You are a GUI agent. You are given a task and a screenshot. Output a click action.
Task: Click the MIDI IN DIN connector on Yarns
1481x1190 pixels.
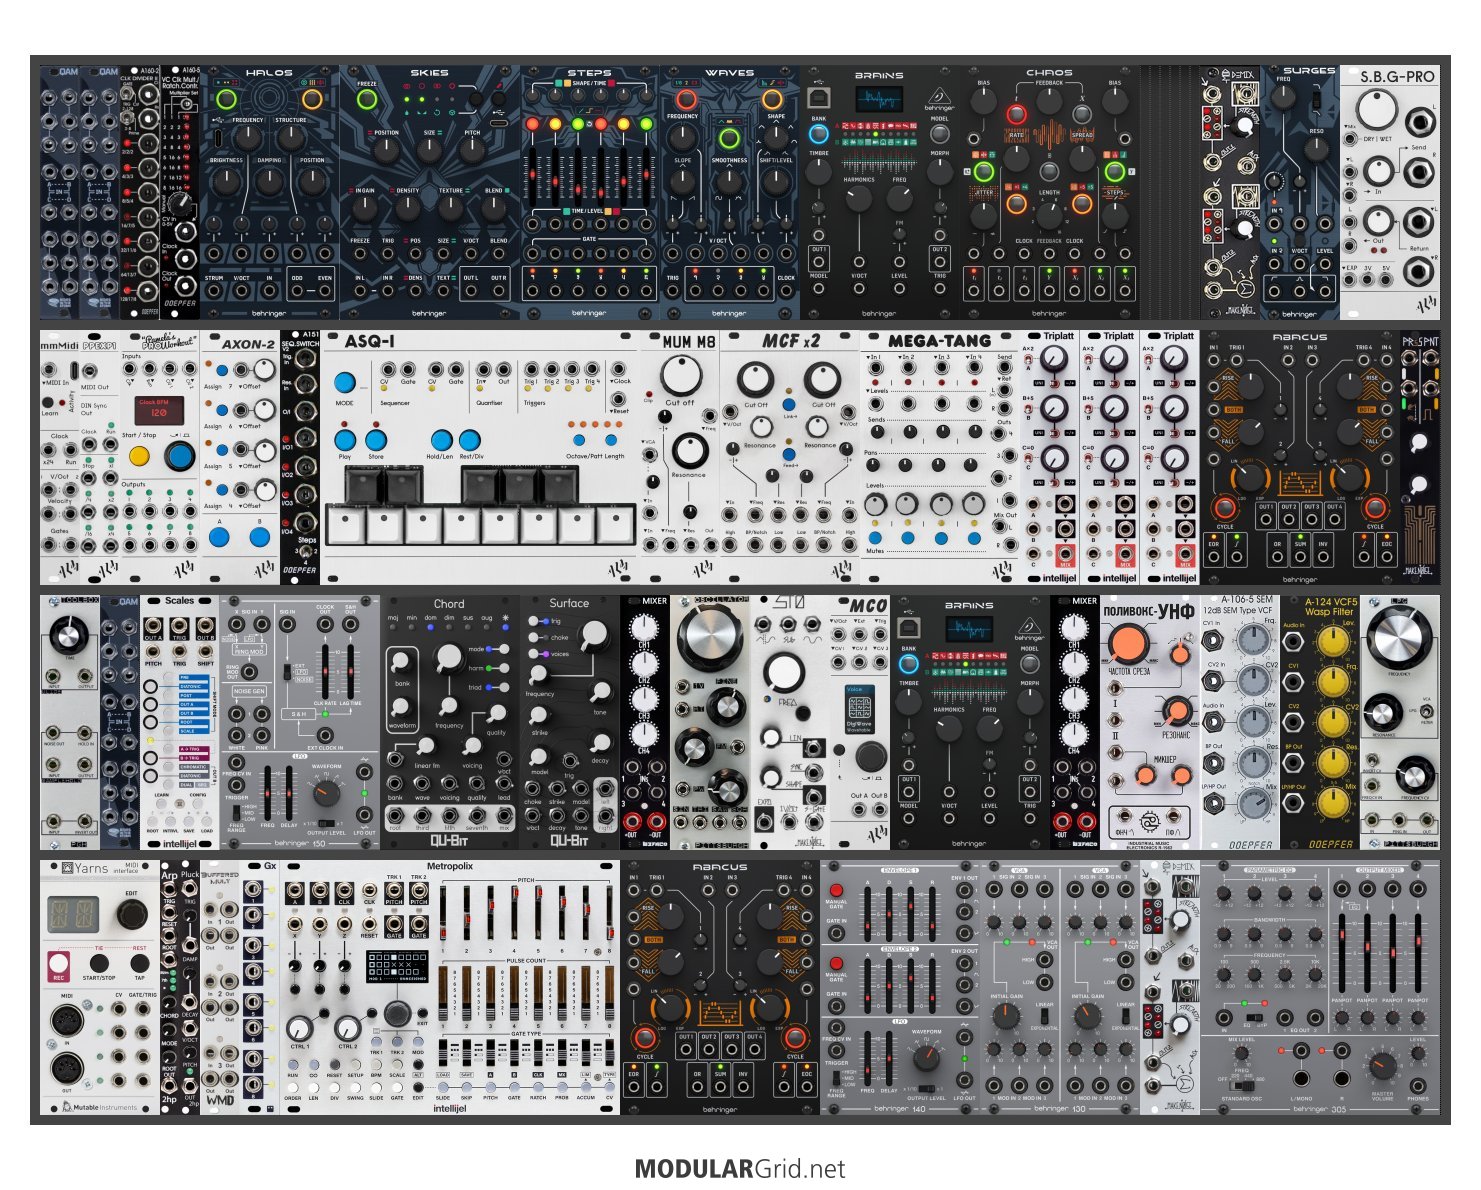pyautogui.click(x=68, y=1021)
